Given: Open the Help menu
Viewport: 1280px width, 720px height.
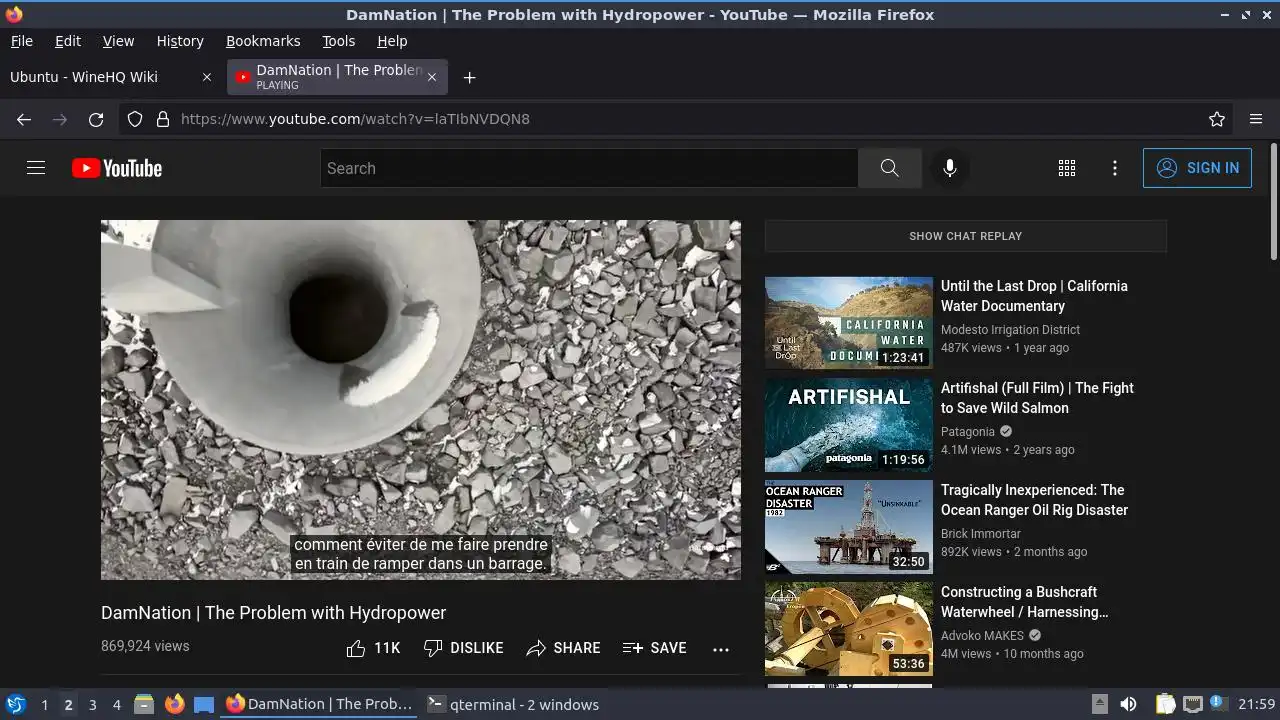Looking at the screenshot, I should [392, 41].
